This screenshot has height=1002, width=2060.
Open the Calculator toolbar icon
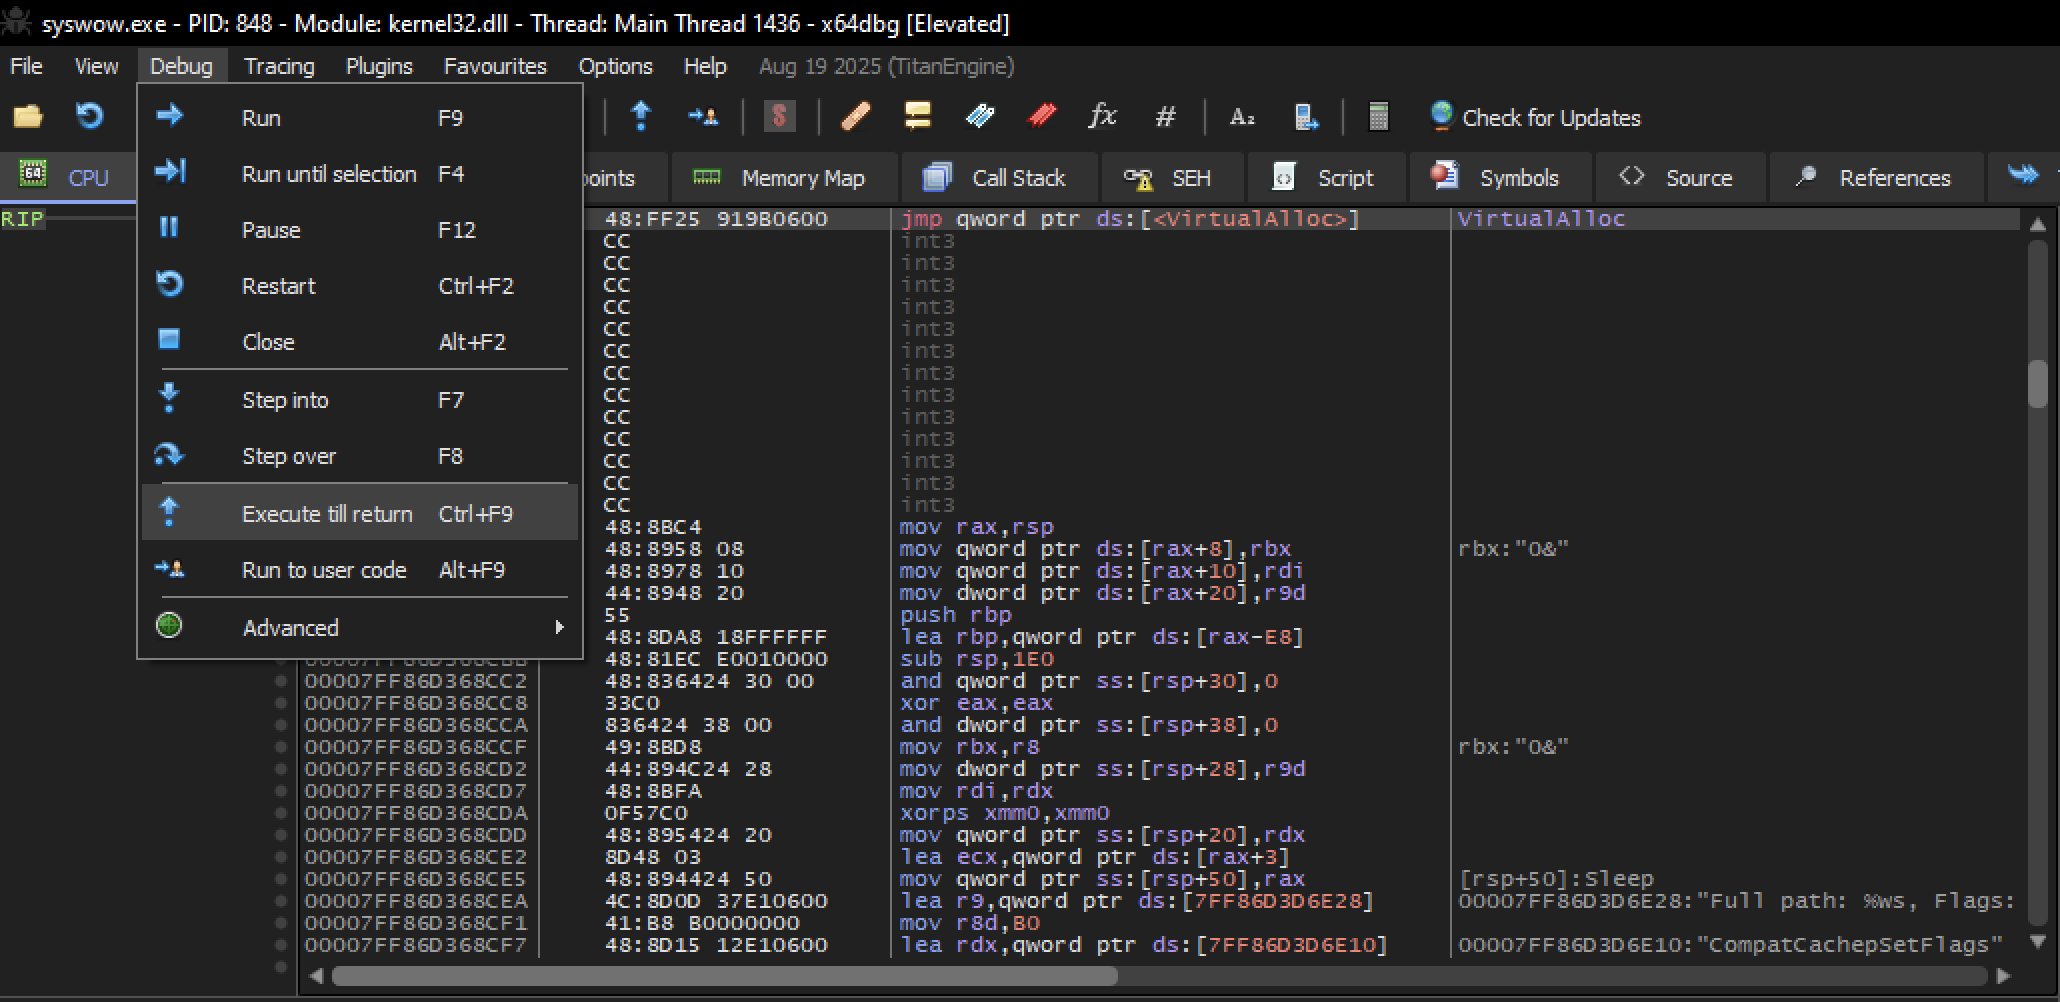tap(1378, 117)
